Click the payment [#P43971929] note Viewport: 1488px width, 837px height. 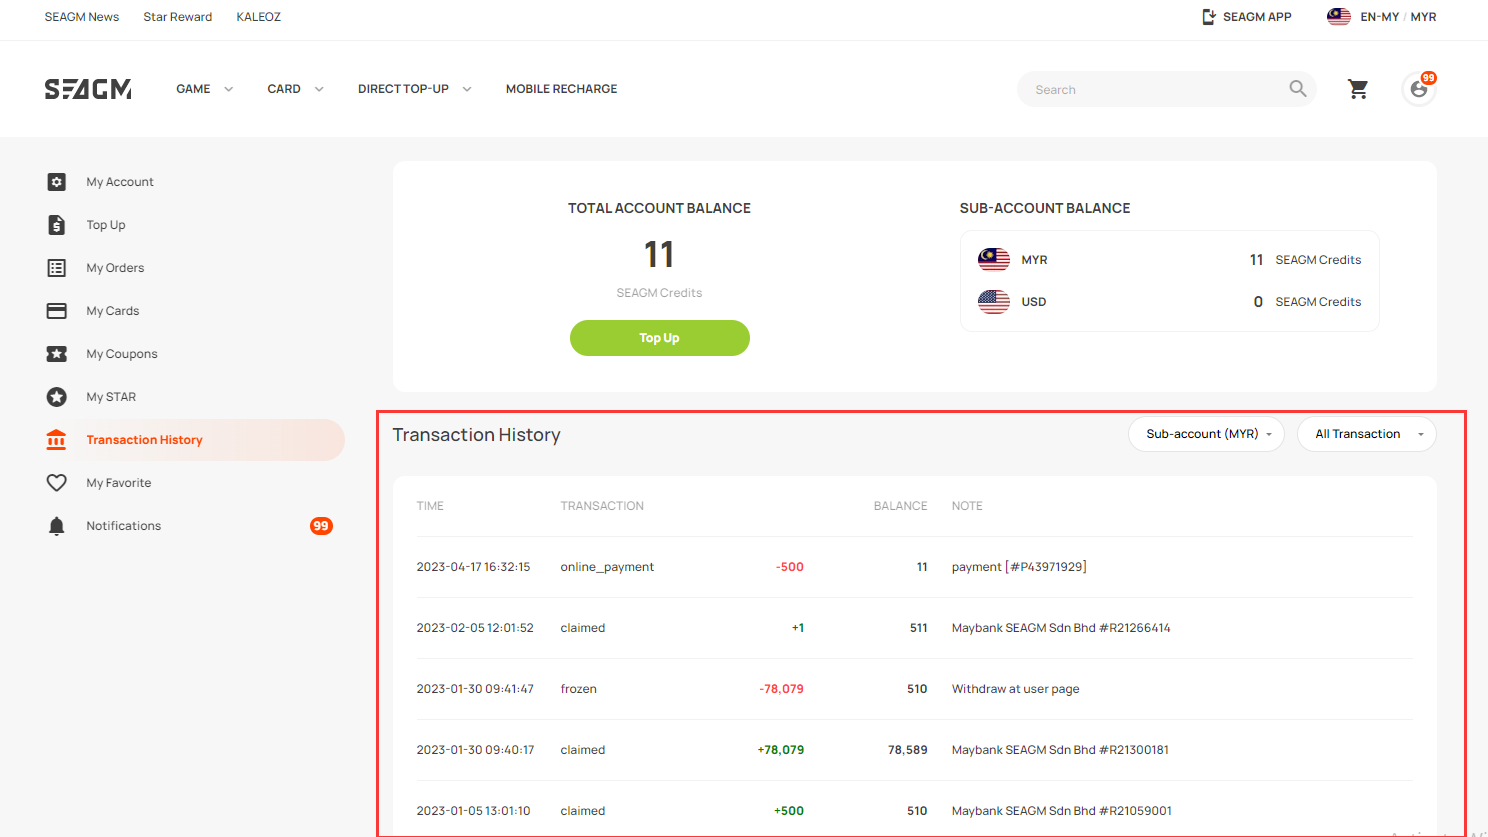1019,567
